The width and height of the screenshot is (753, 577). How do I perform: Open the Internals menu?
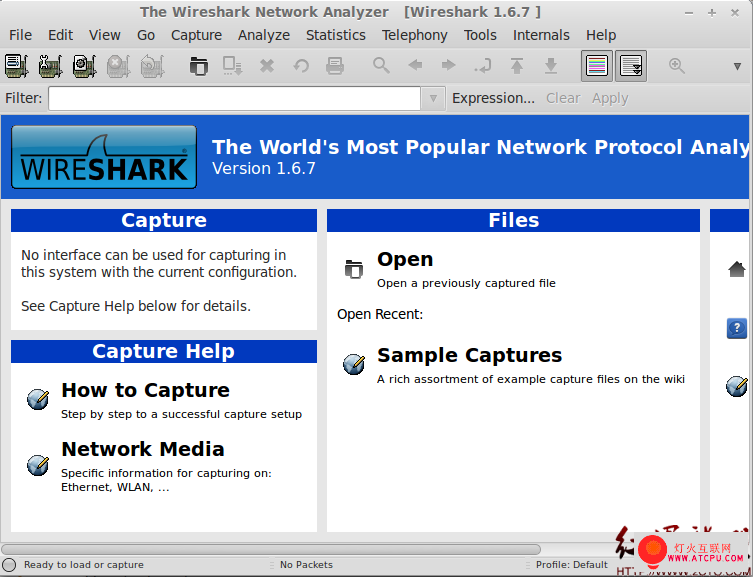[x=541, y=35]
